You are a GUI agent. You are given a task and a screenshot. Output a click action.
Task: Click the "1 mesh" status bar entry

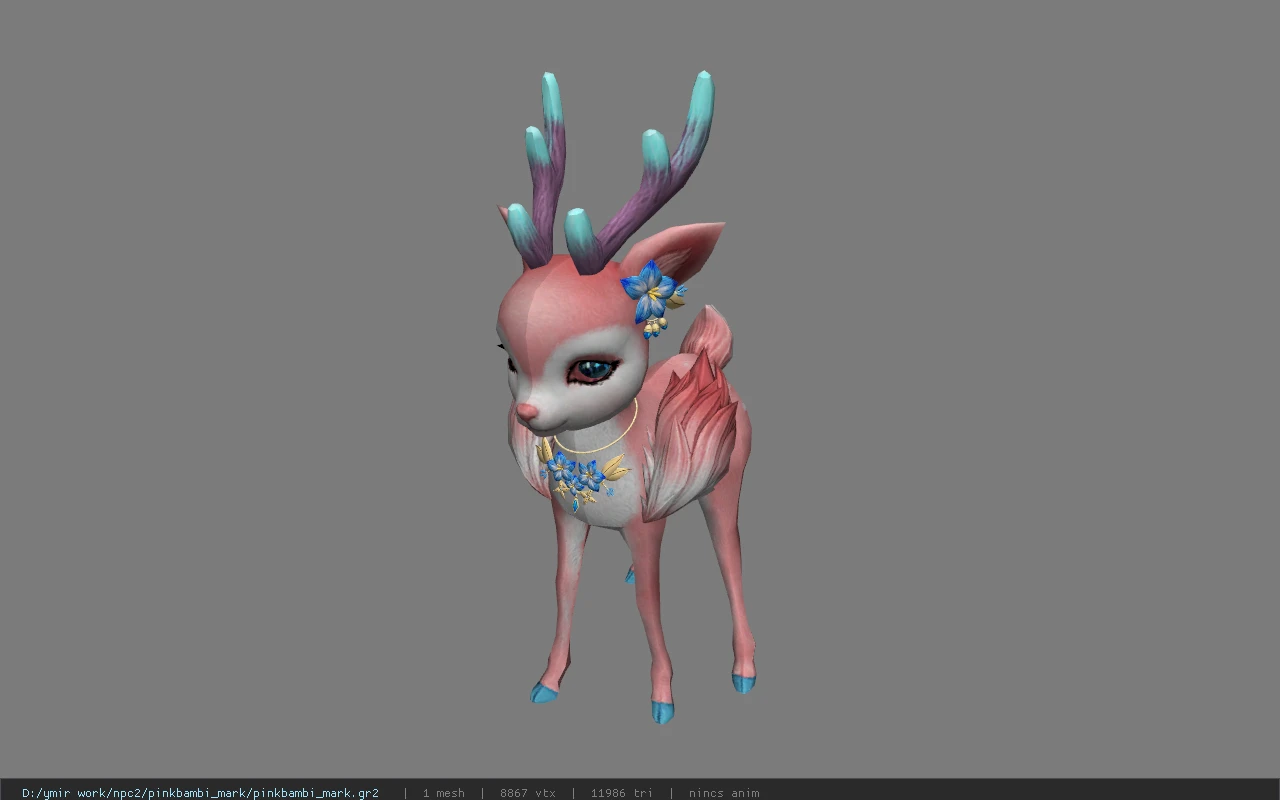(x=443, y=793)
